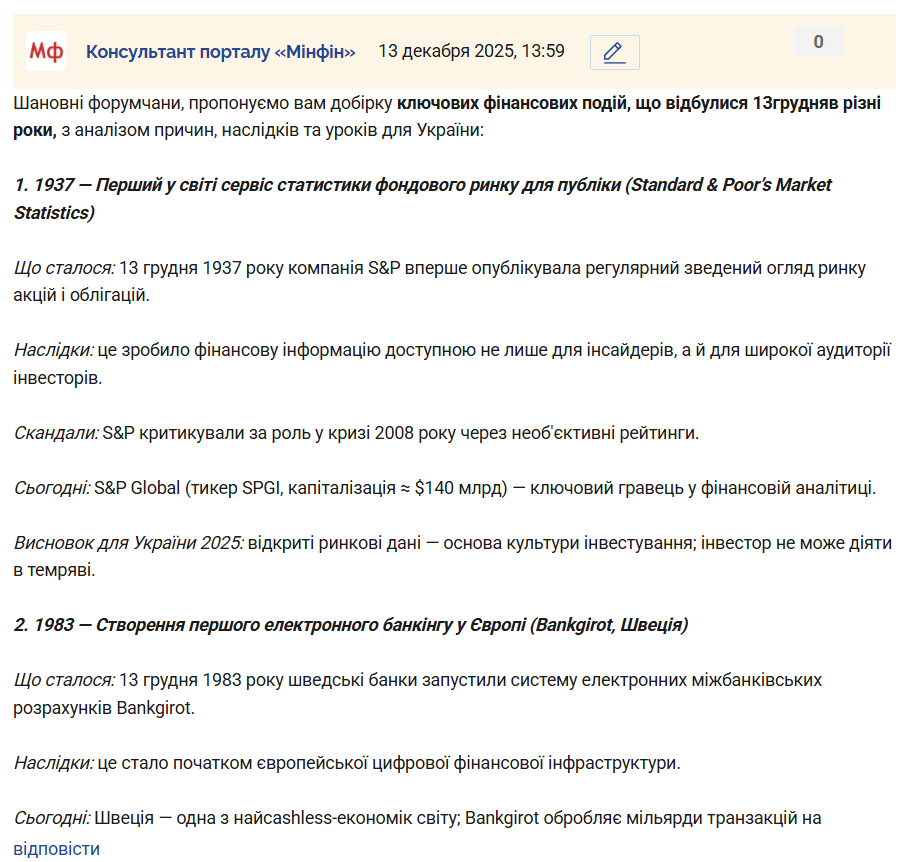Click the line about S&P Global тикер SPGI
Image resolution: width=906 pixels, height=862 pixels.
click(445, 488)
